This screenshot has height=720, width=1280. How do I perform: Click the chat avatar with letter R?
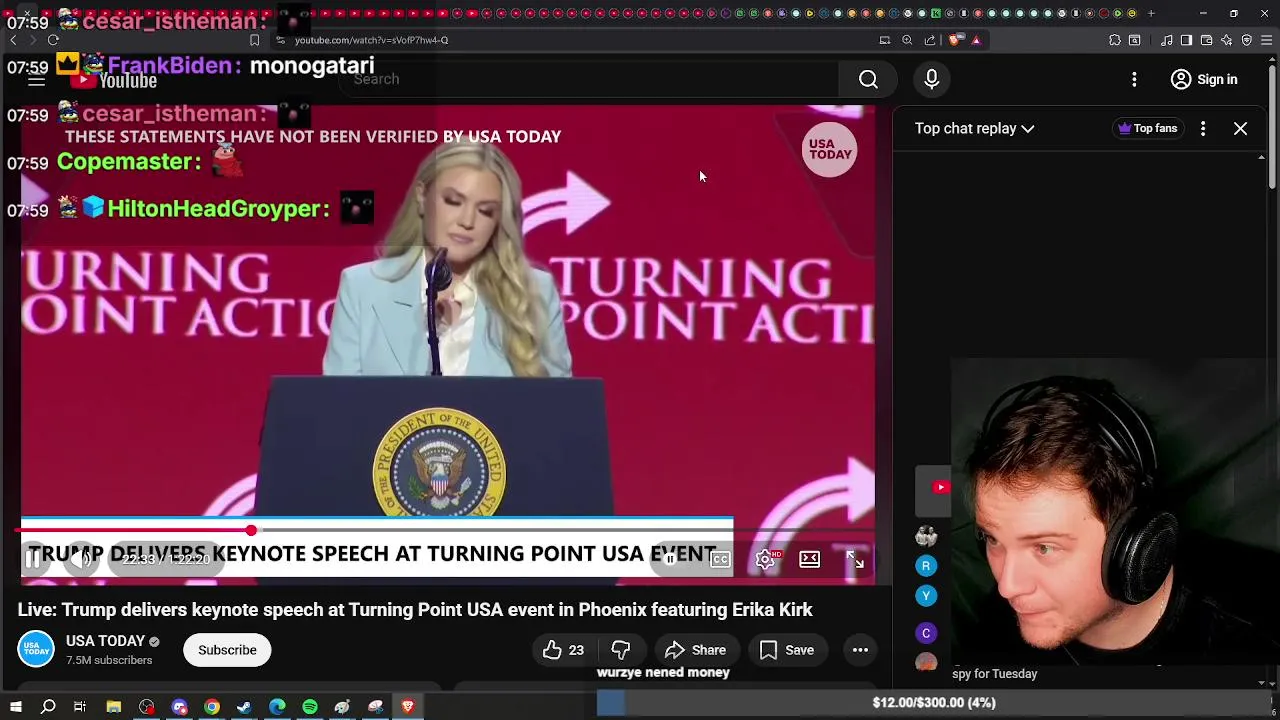(926, 566)
